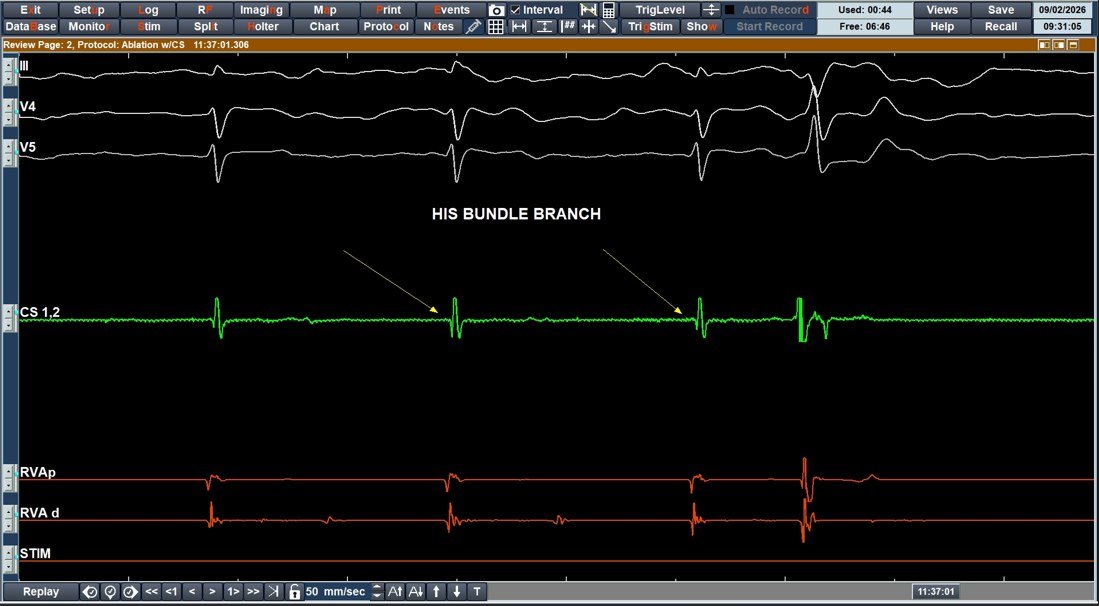
Task: Select the diagonal caliper interval icon
Action: tap(589, 11)
